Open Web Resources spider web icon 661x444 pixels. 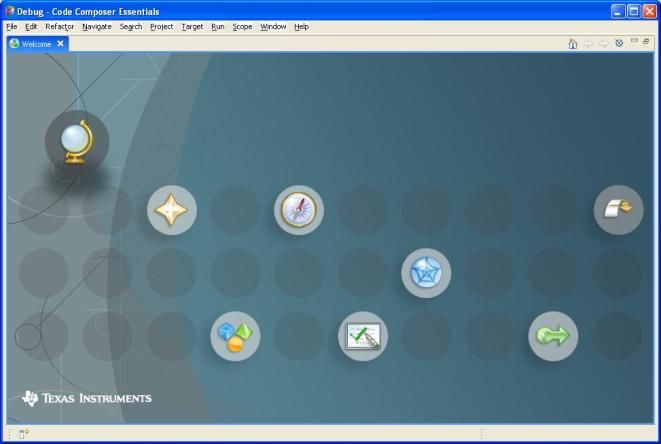click(426, 273)
